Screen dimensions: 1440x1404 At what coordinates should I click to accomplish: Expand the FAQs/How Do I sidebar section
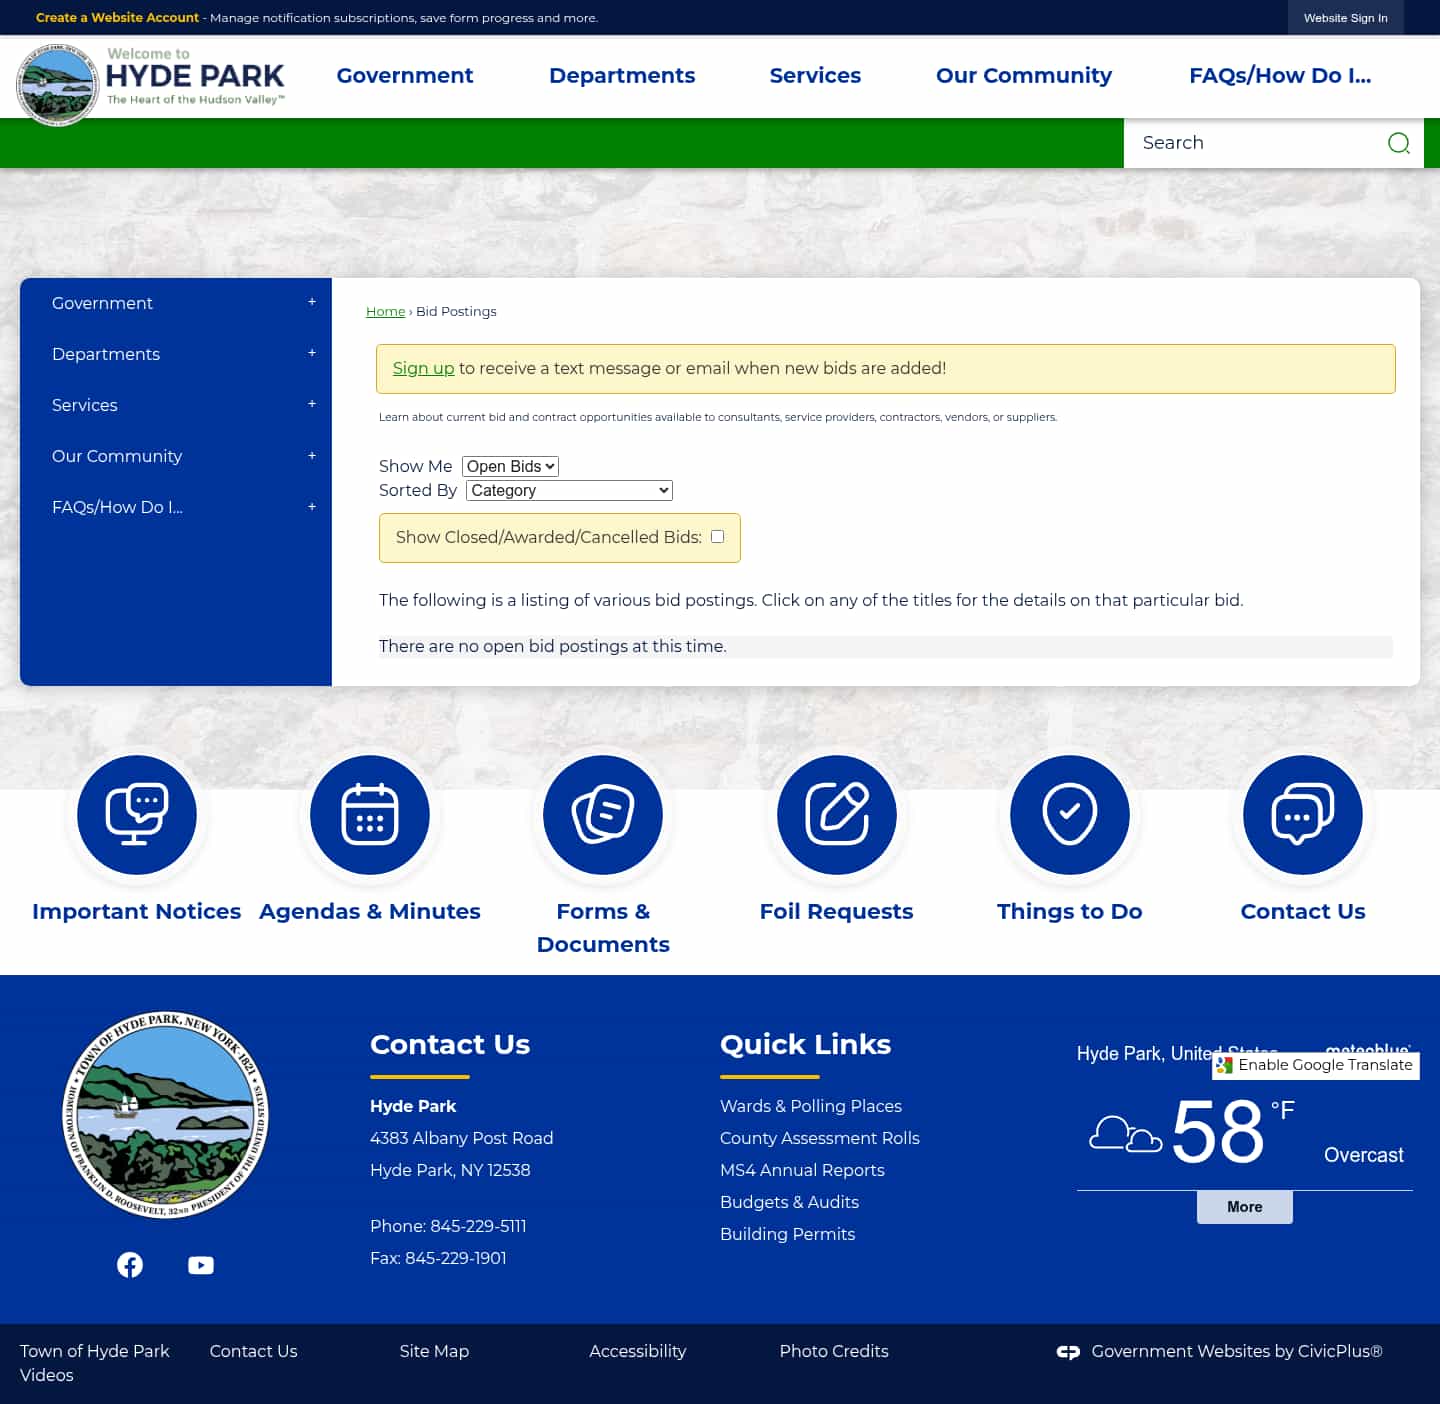tap(311, 507)
